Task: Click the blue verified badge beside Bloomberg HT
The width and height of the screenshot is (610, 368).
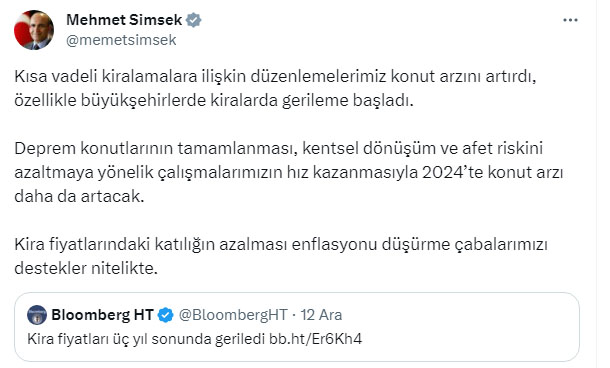Action: [166, 315]
